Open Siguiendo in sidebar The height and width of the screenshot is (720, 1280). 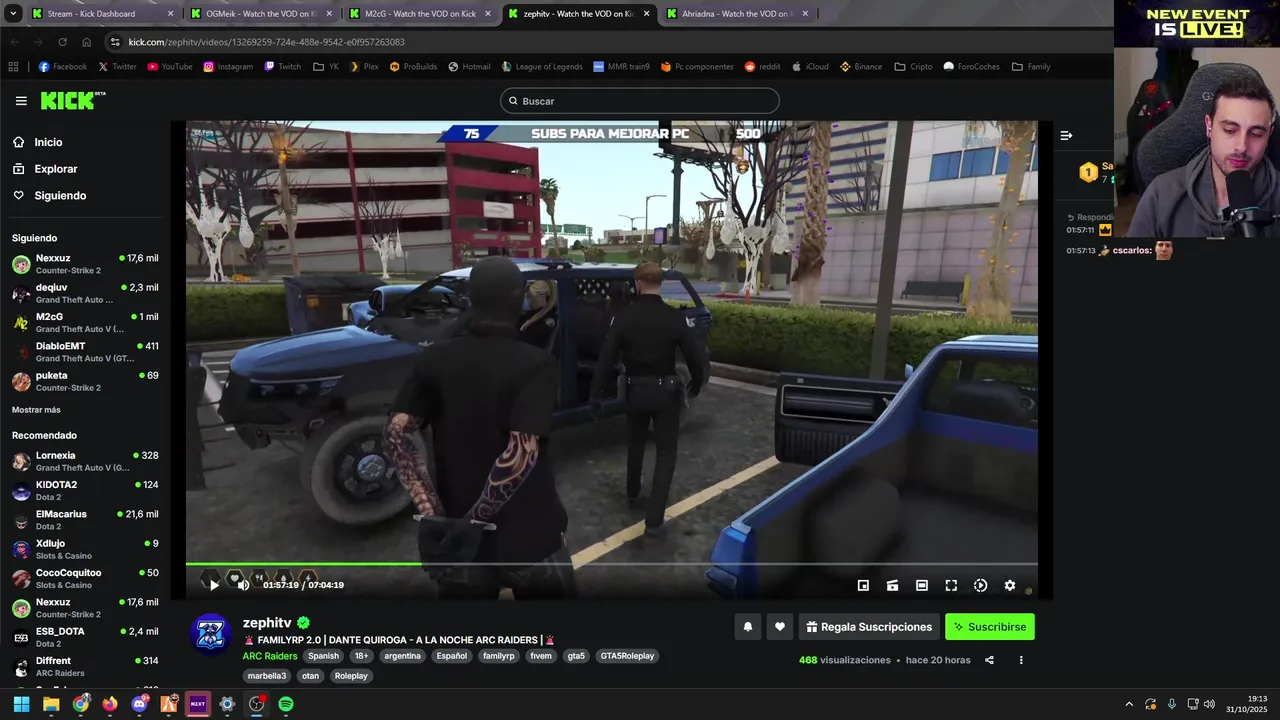(60, 196)
